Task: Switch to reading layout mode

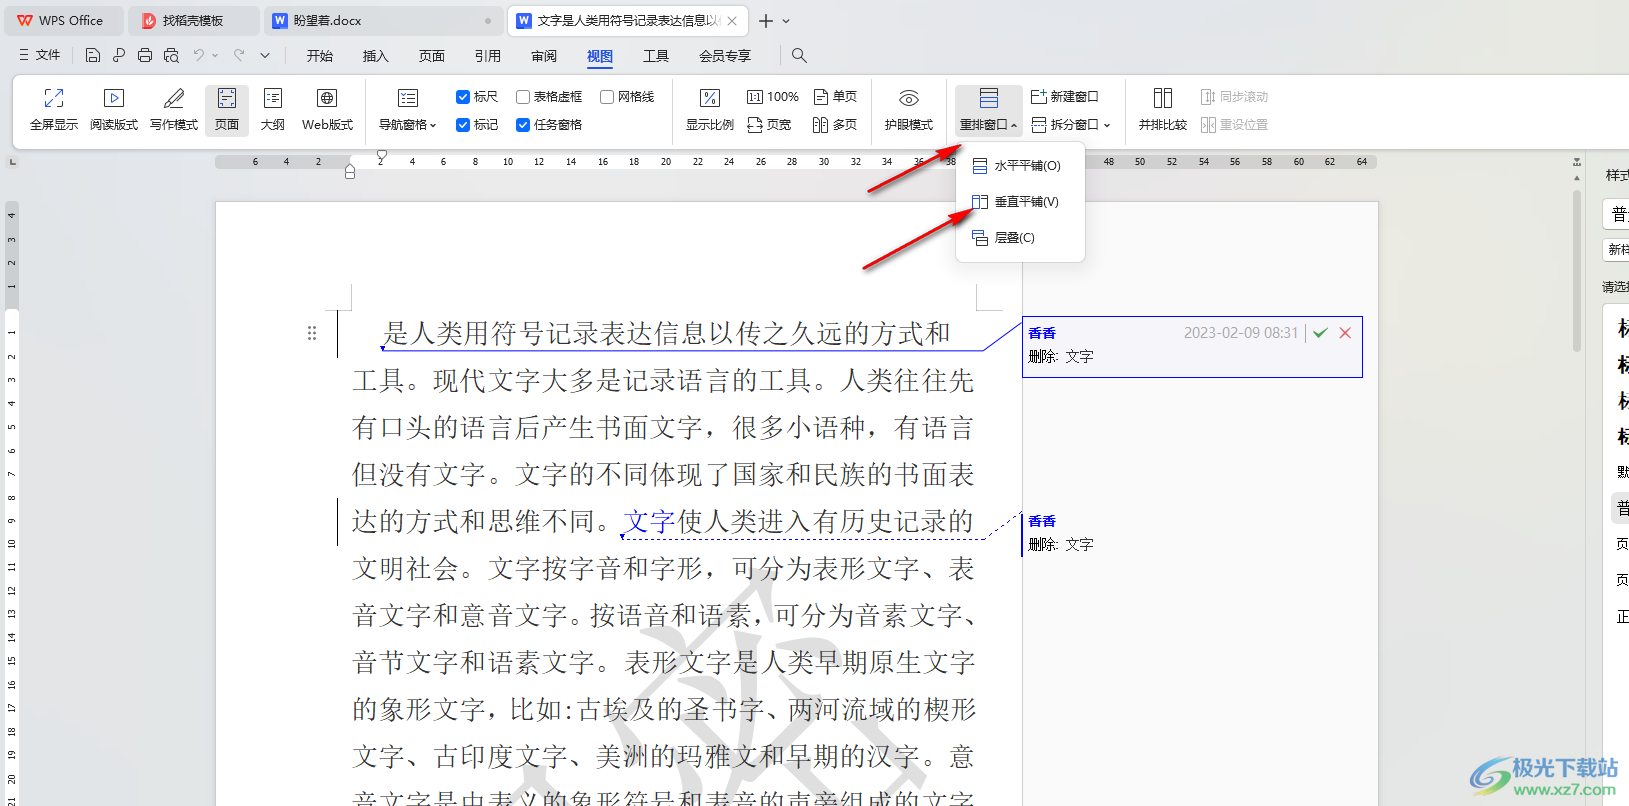Action: pos(114,109)
